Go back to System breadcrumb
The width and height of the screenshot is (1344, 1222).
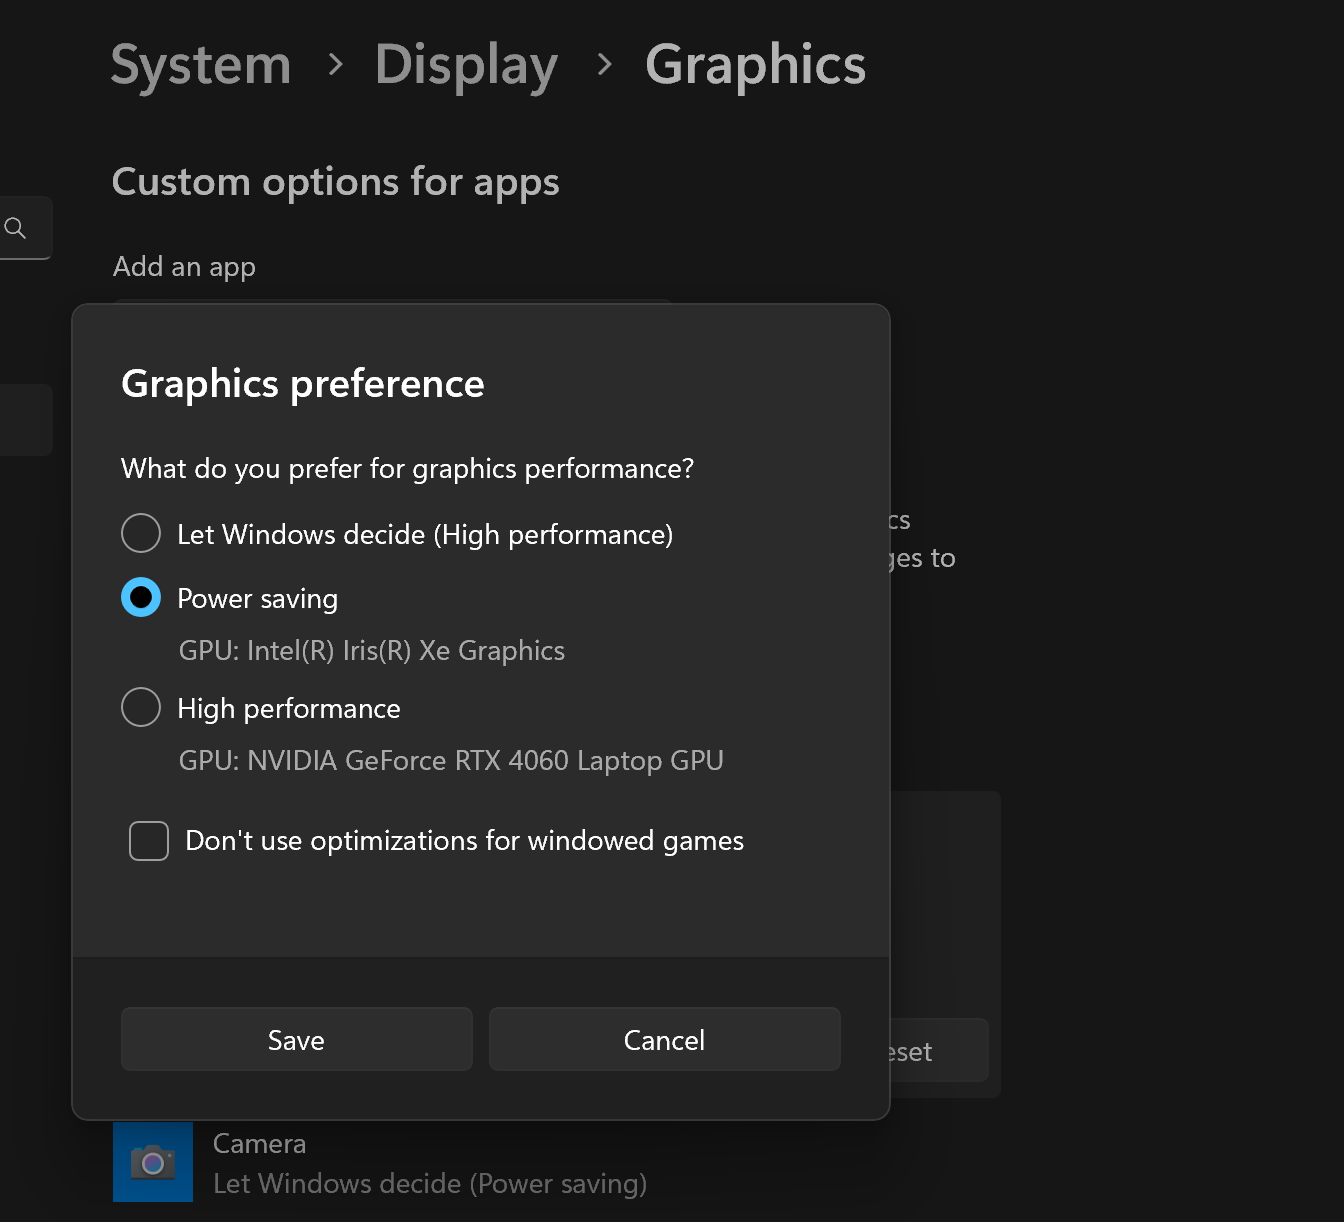tap(201, 65)
